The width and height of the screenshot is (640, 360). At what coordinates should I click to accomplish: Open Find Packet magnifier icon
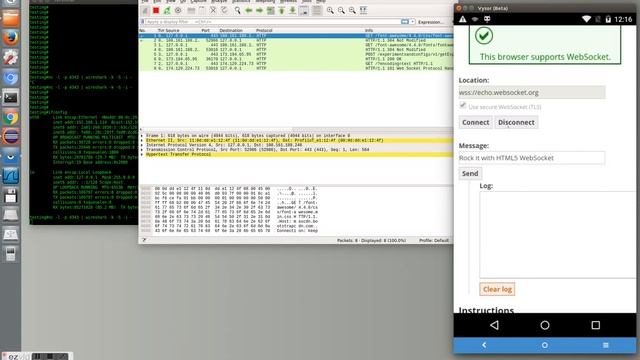(238, 11)
